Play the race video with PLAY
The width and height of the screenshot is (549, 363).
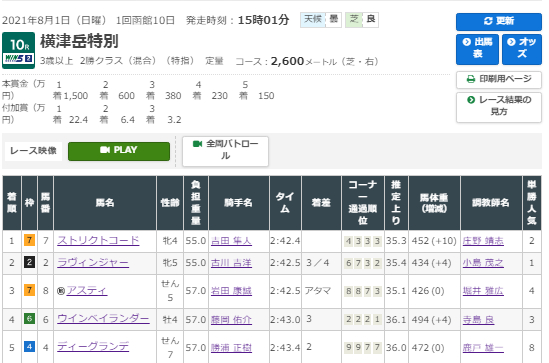click(119, 151)
